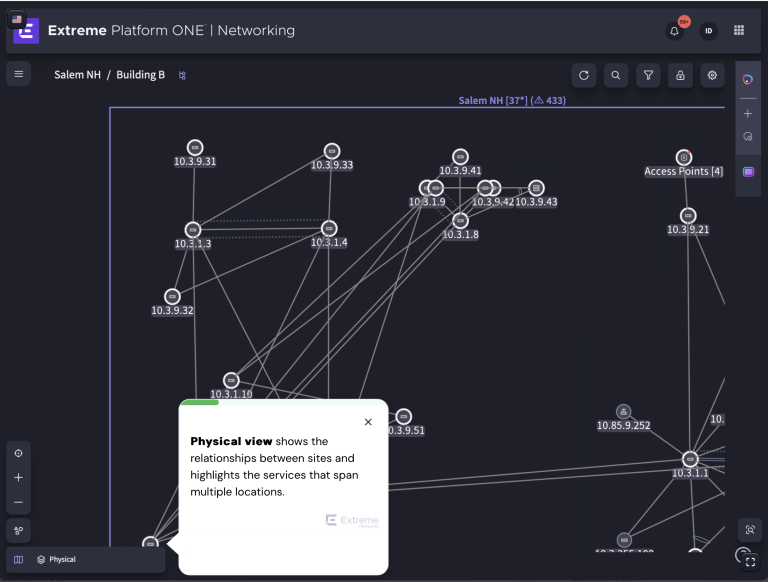Open the Physical layer selector
Screen dimensions: 768x582
57,559
